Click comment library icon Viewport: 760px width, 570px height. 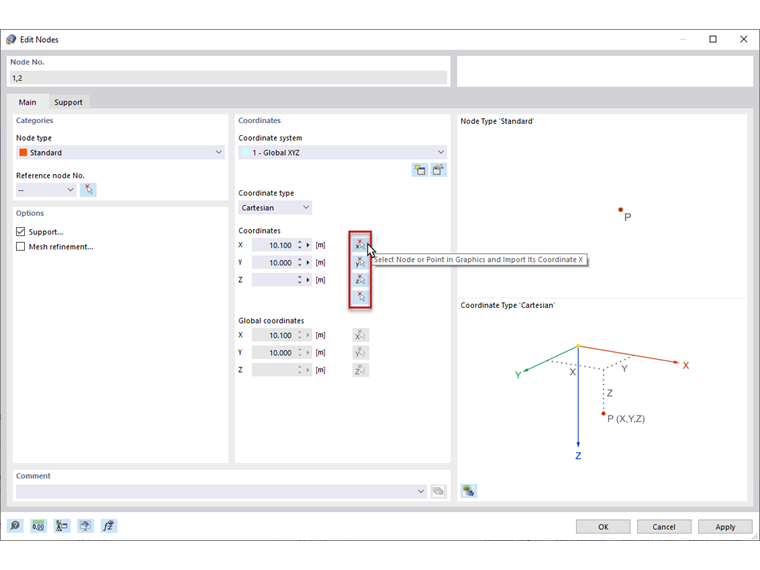tap(438, 491)
